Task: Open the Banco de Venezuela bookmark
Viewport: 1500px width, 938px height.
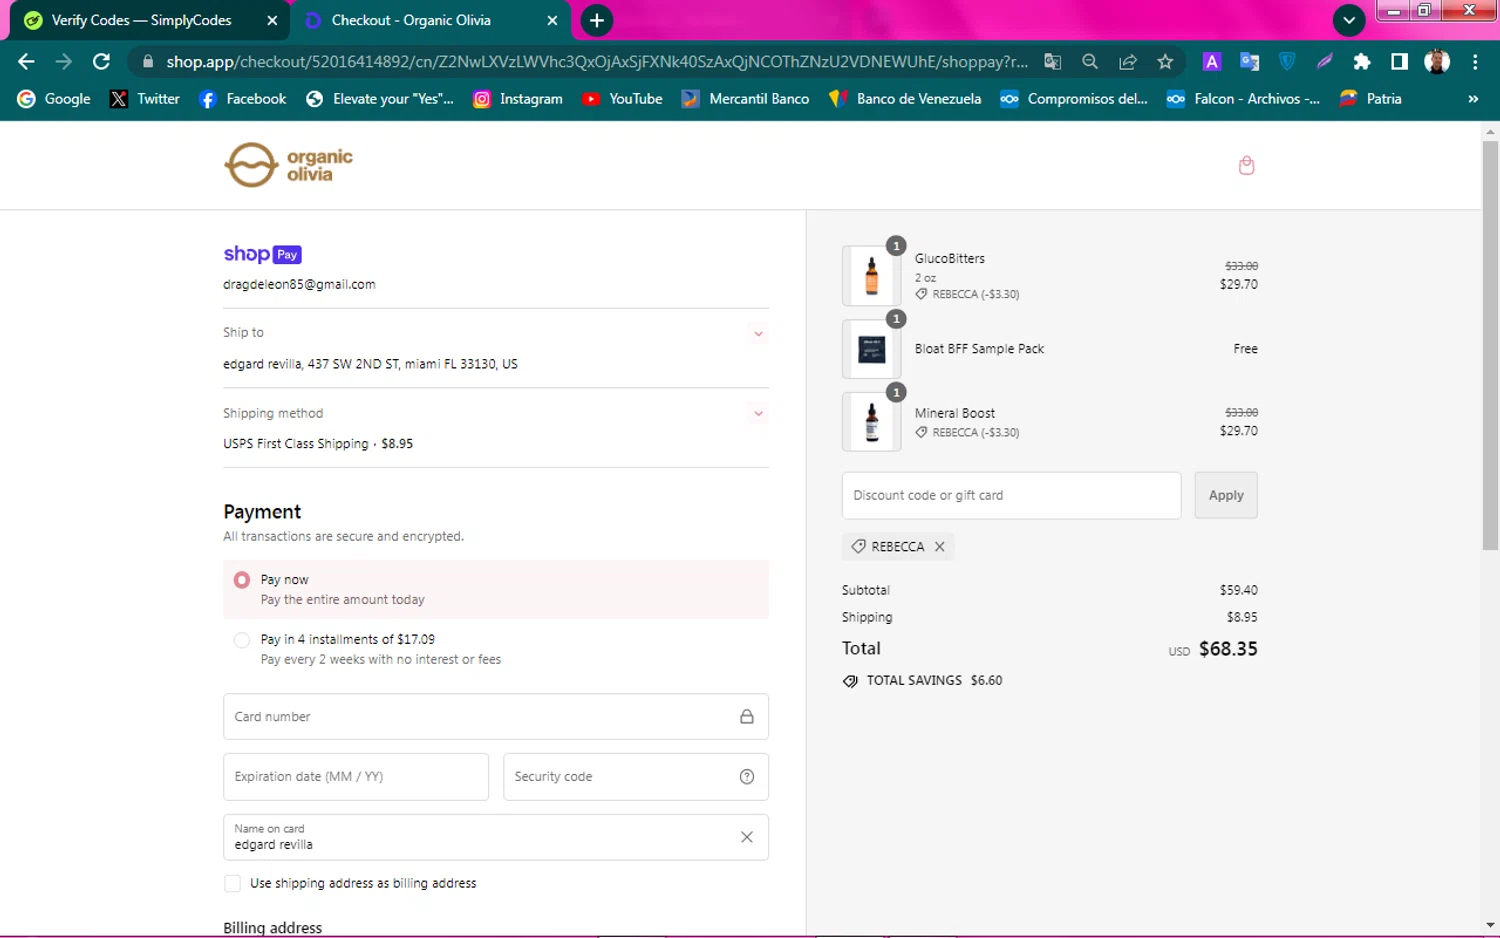Action: click(x=905, y=99)
